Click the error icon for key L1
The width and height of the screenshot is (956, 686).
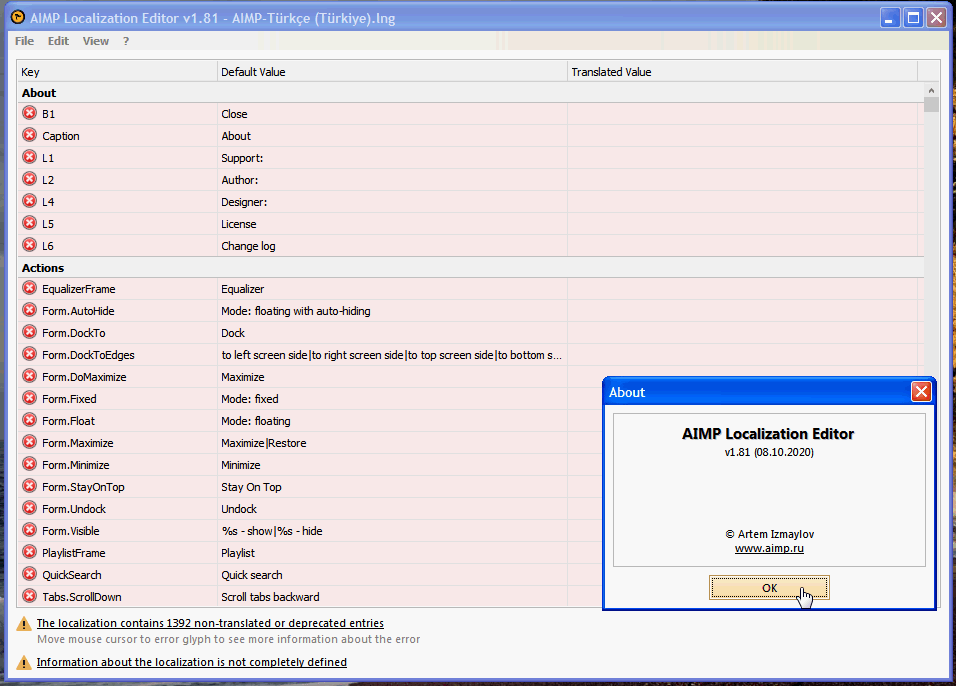(x=29, y=157)
